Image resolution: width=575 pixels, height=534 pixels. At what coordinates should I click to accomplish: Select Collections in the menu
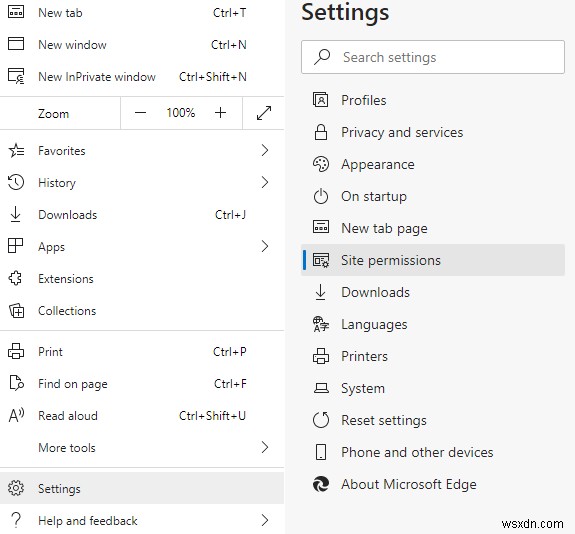[x=142, y=311]
